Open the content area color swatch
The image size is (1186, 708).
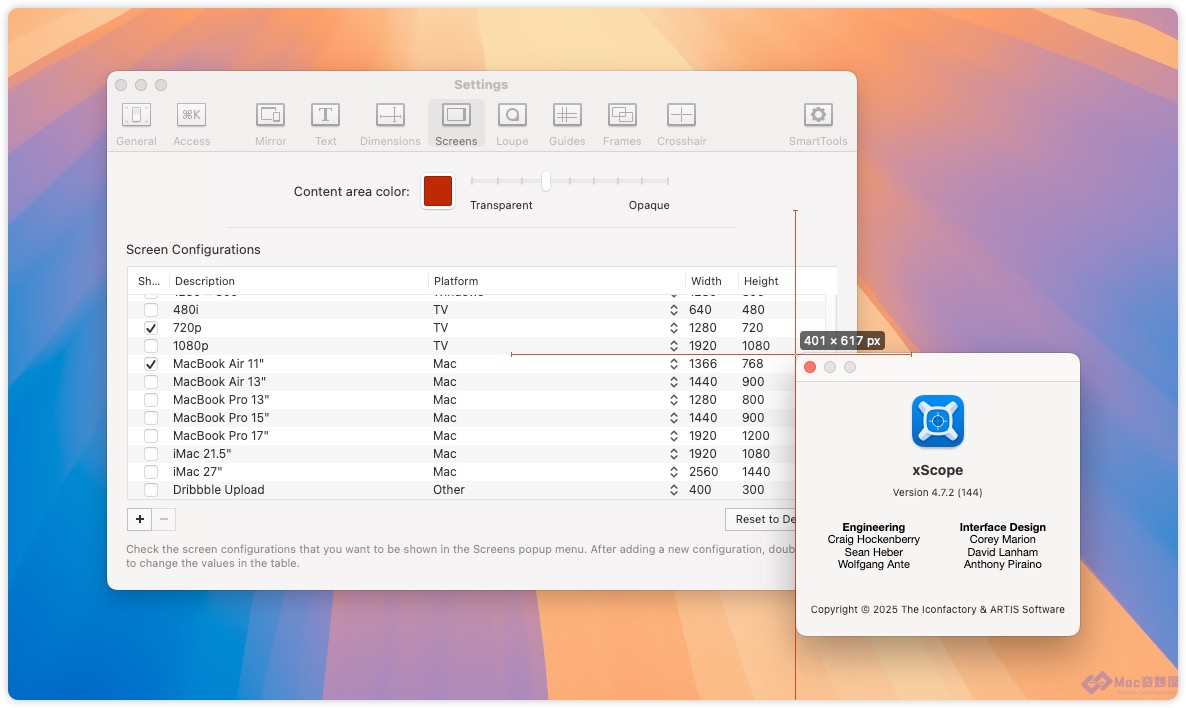pyautogui.click(x=438, y=191)
